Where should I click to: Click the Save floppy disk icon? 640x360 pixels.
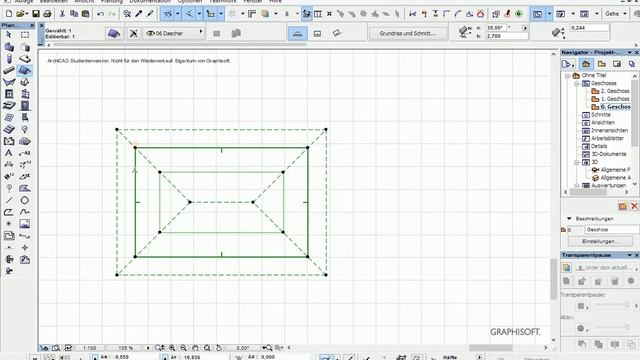[36, 14]
